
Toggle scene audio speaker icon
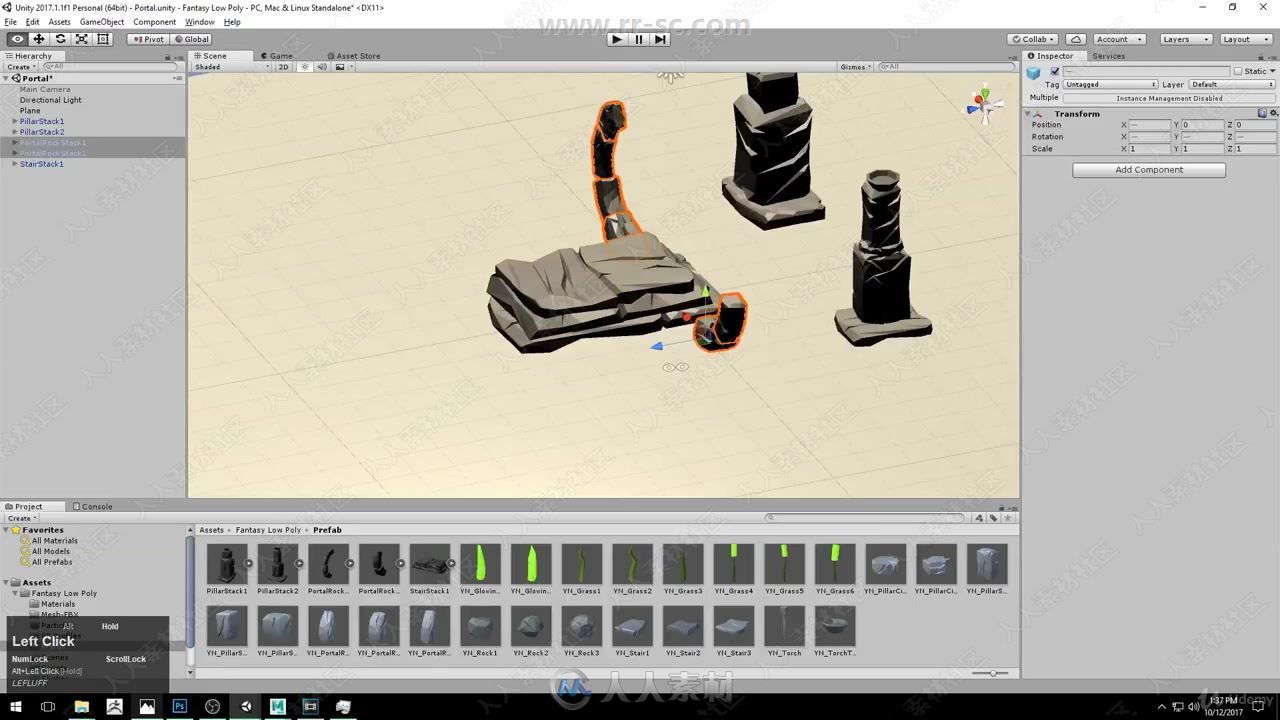click(x=323, y=67)
